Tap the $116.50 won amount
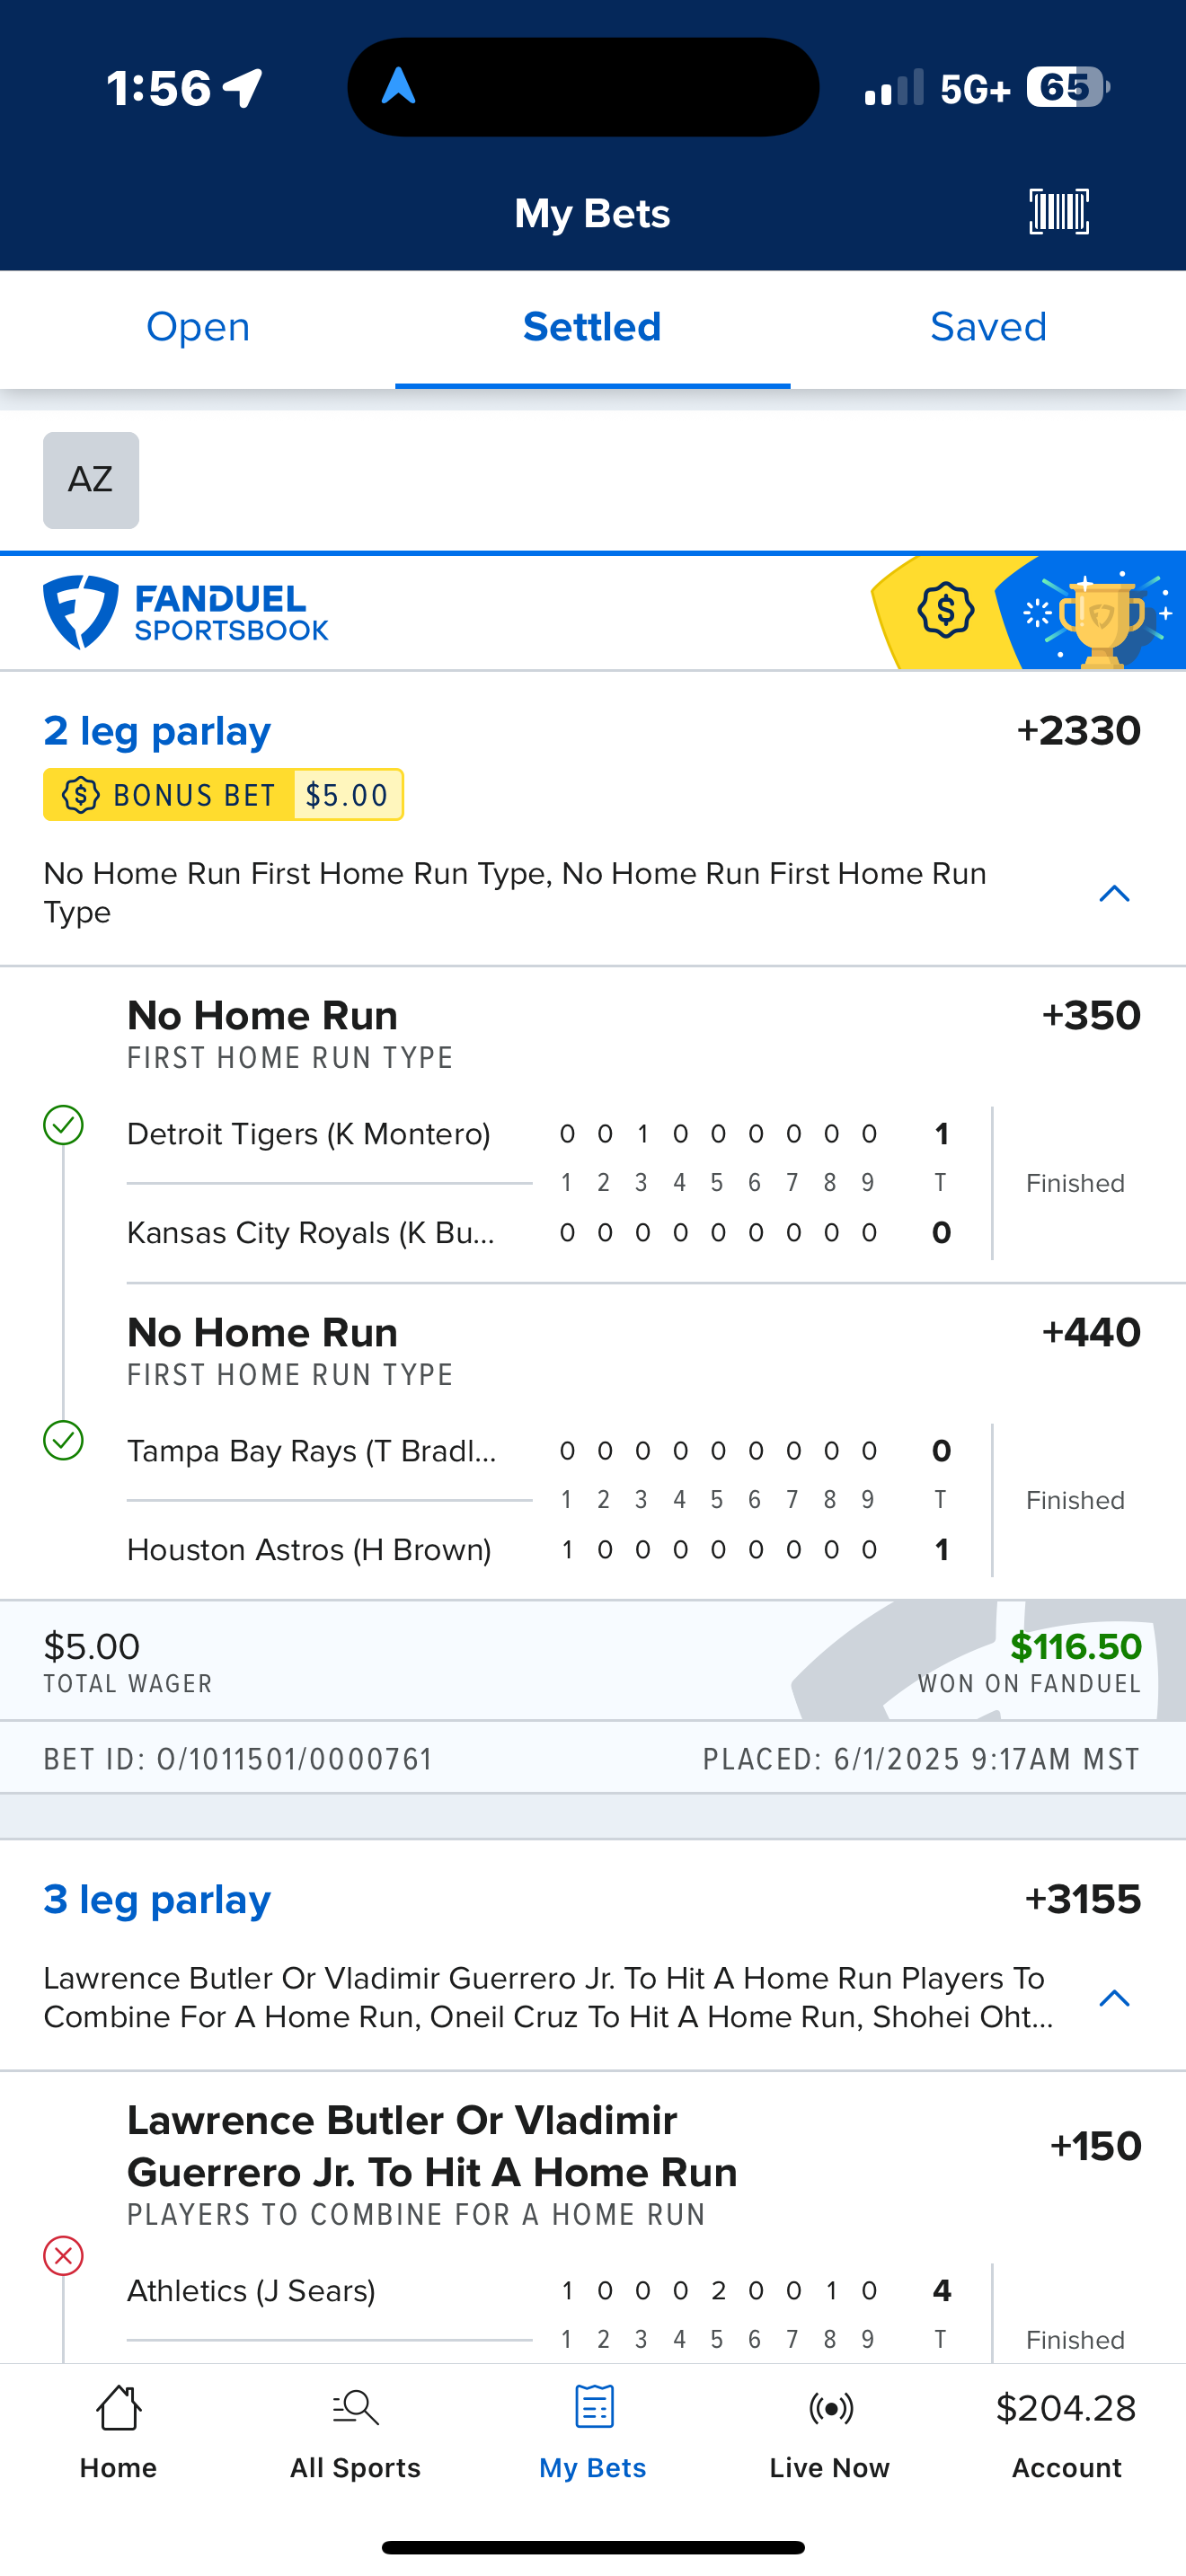 [x=1075, y=1647]
